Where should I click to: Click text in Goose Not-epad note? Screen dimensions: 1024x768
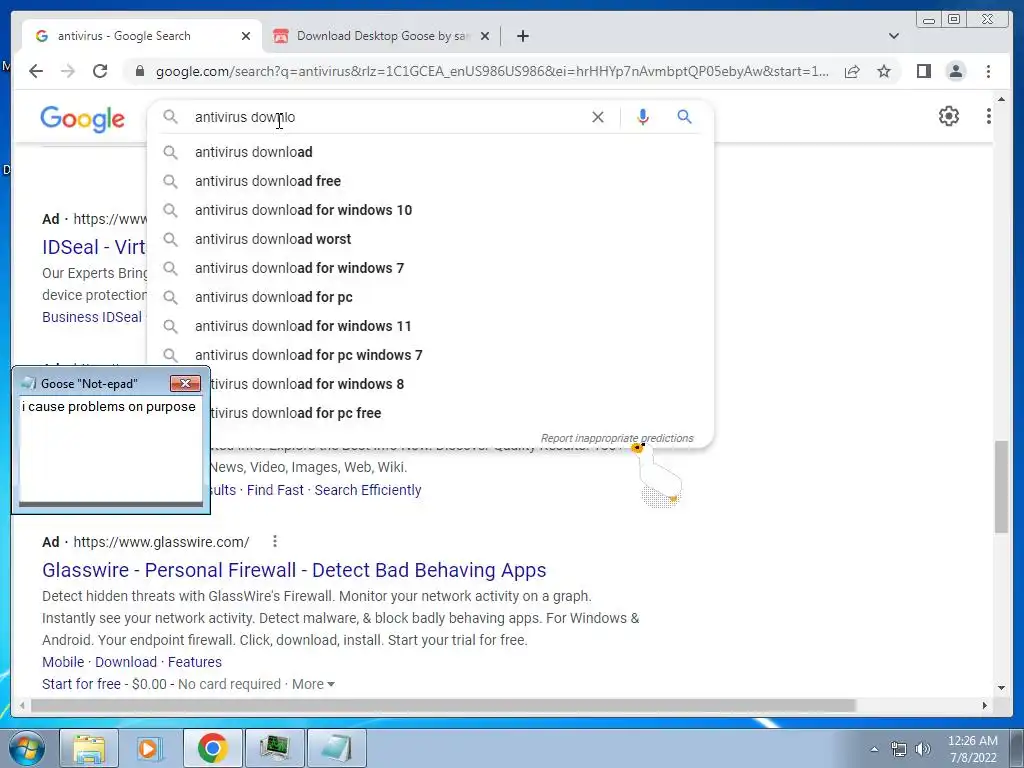click(x=108, y=406)
